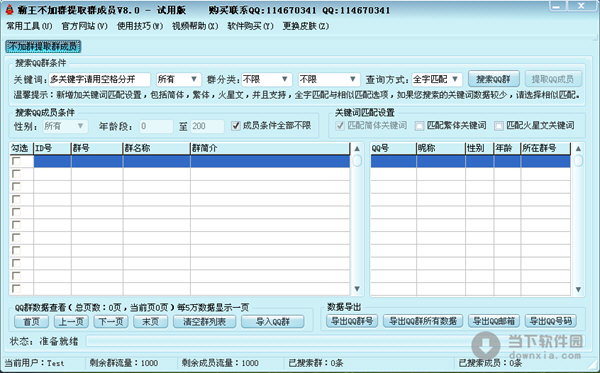
Task: Open the 官方网站(V) menu
Action: [85, 26]
